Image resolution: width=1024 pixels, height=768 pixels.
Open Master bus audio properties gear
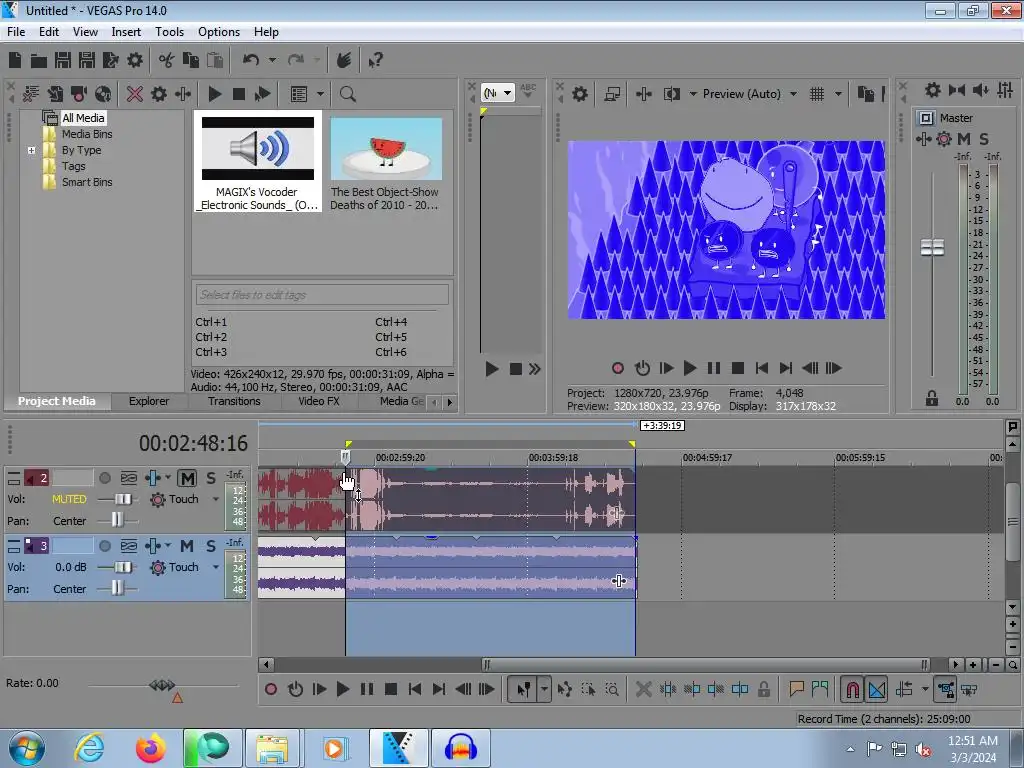click(x=933, y=90)
